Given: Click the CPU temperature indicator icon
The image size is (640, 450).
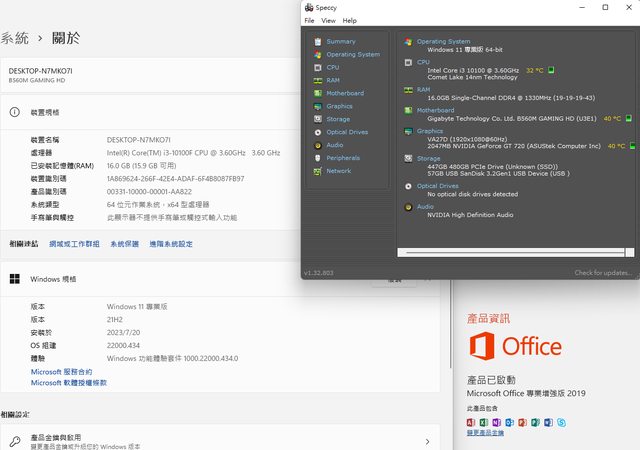Looking at the screenshot, I should pyautogui.click(x=551, y=70).
